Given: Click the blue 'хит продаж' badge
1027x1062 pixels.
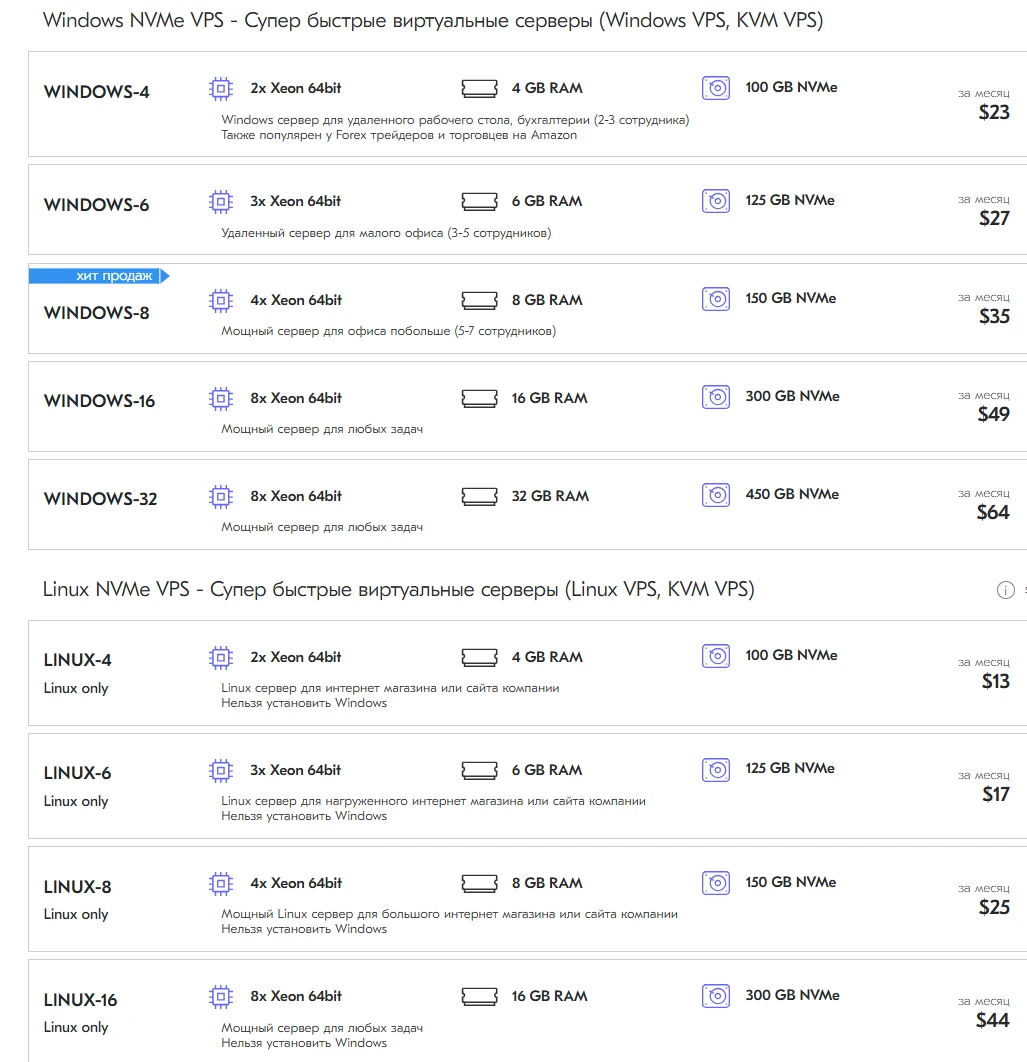Looking at the screenshot, I should (98, 276).
